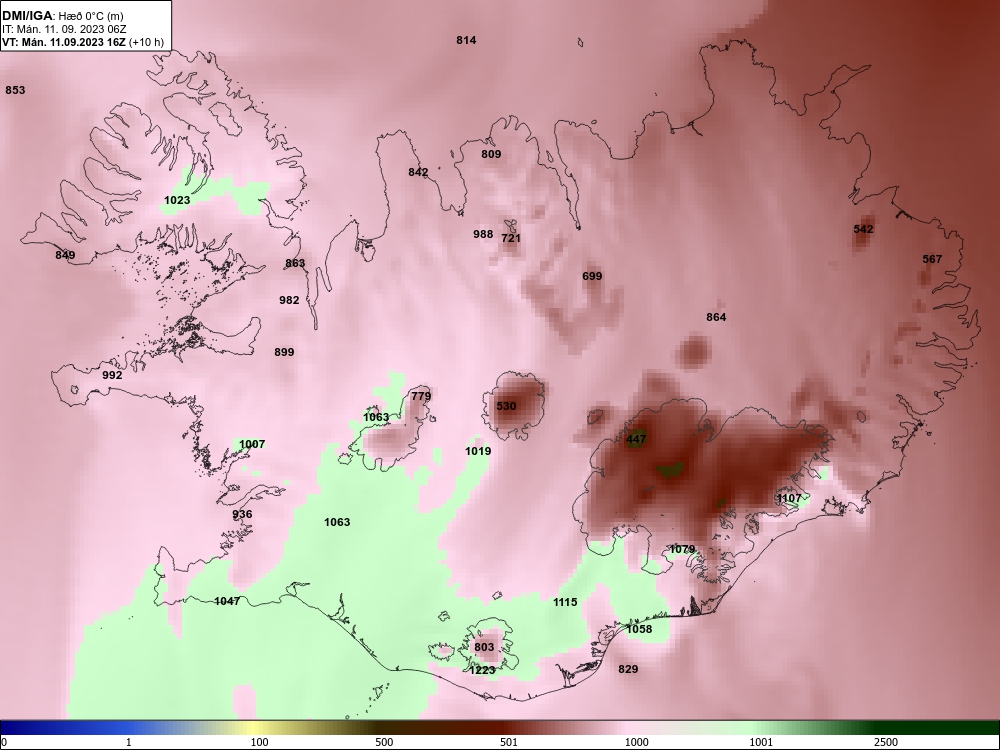This screenshot has width=1000, height=750.
Task: Click the map value 567
Action: coord(932,260)
